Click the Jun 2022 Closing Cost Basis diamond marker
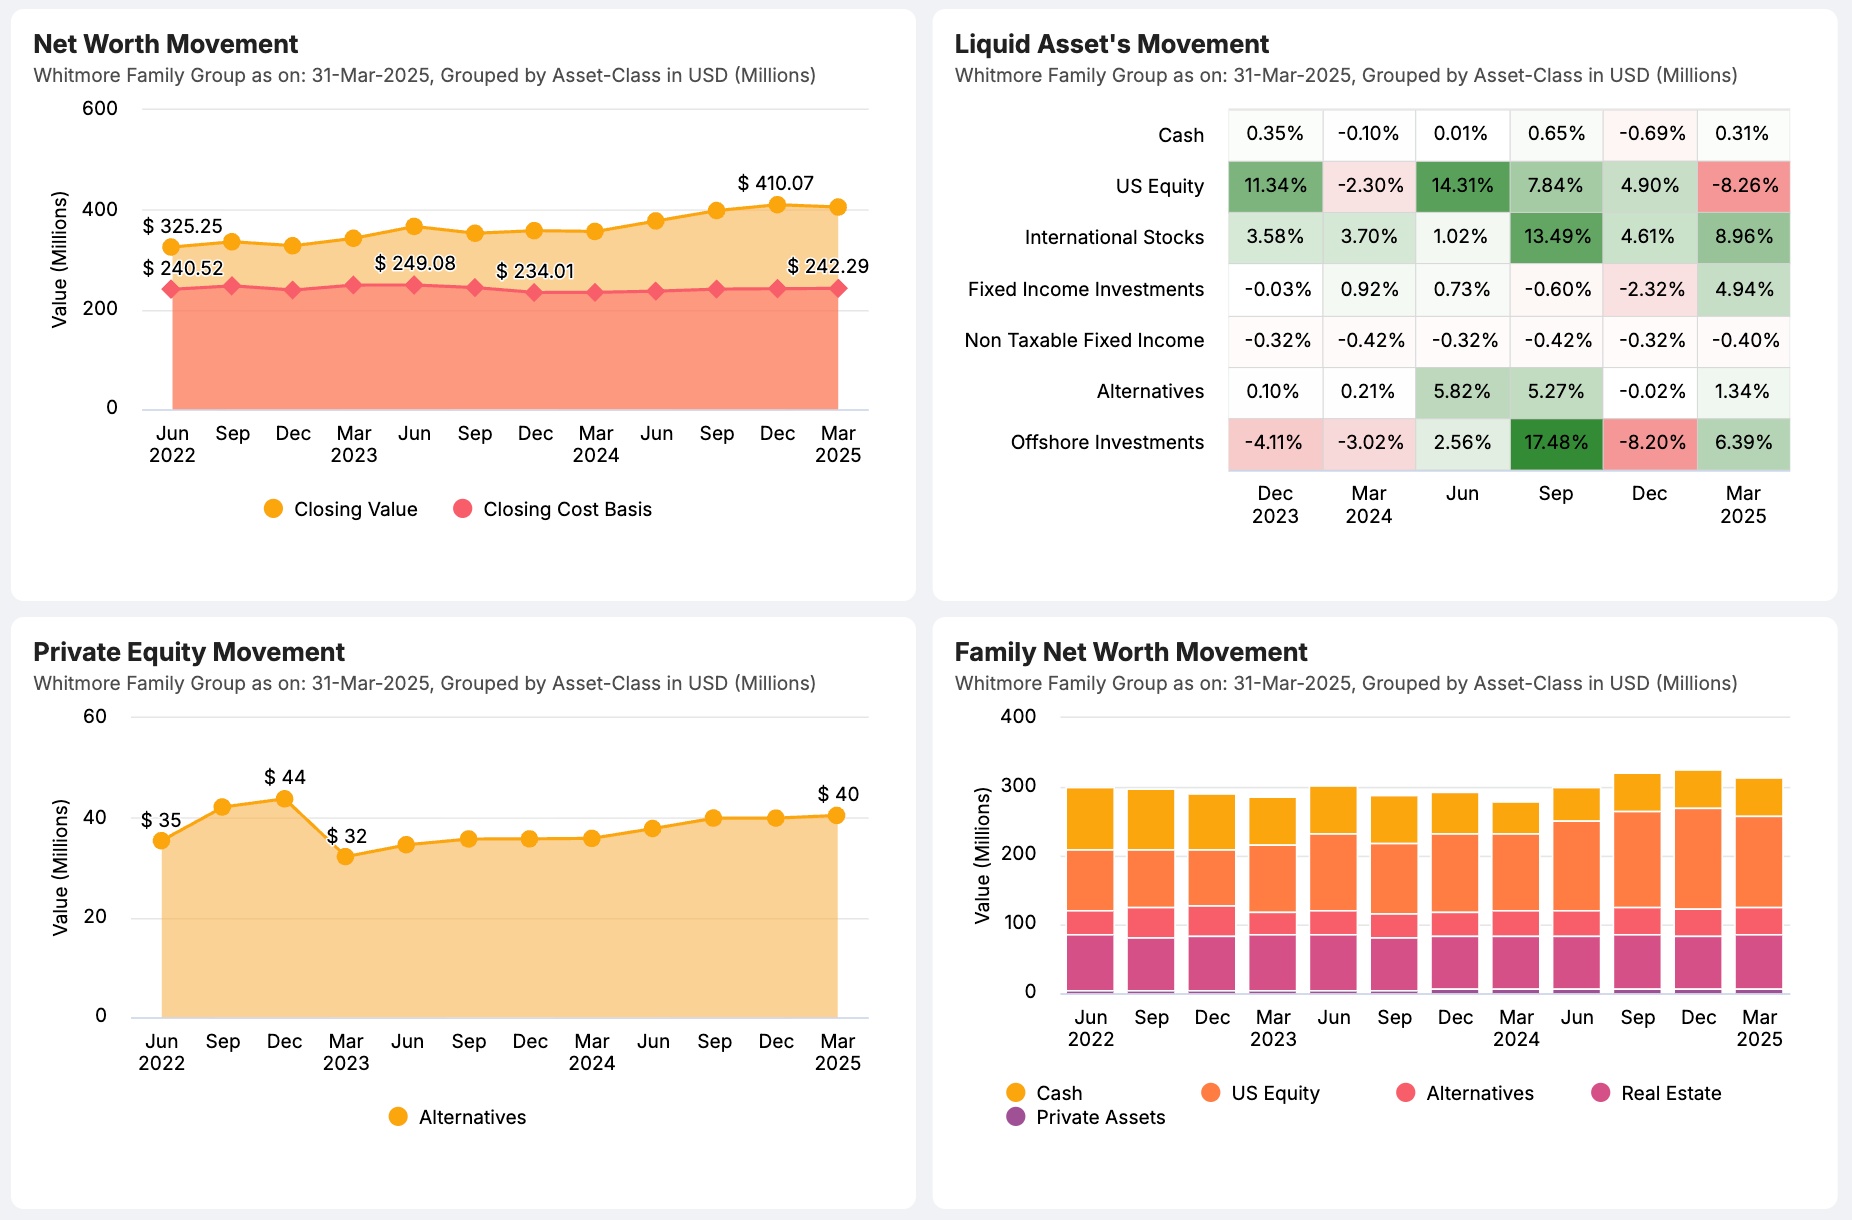 pos(172,289)
